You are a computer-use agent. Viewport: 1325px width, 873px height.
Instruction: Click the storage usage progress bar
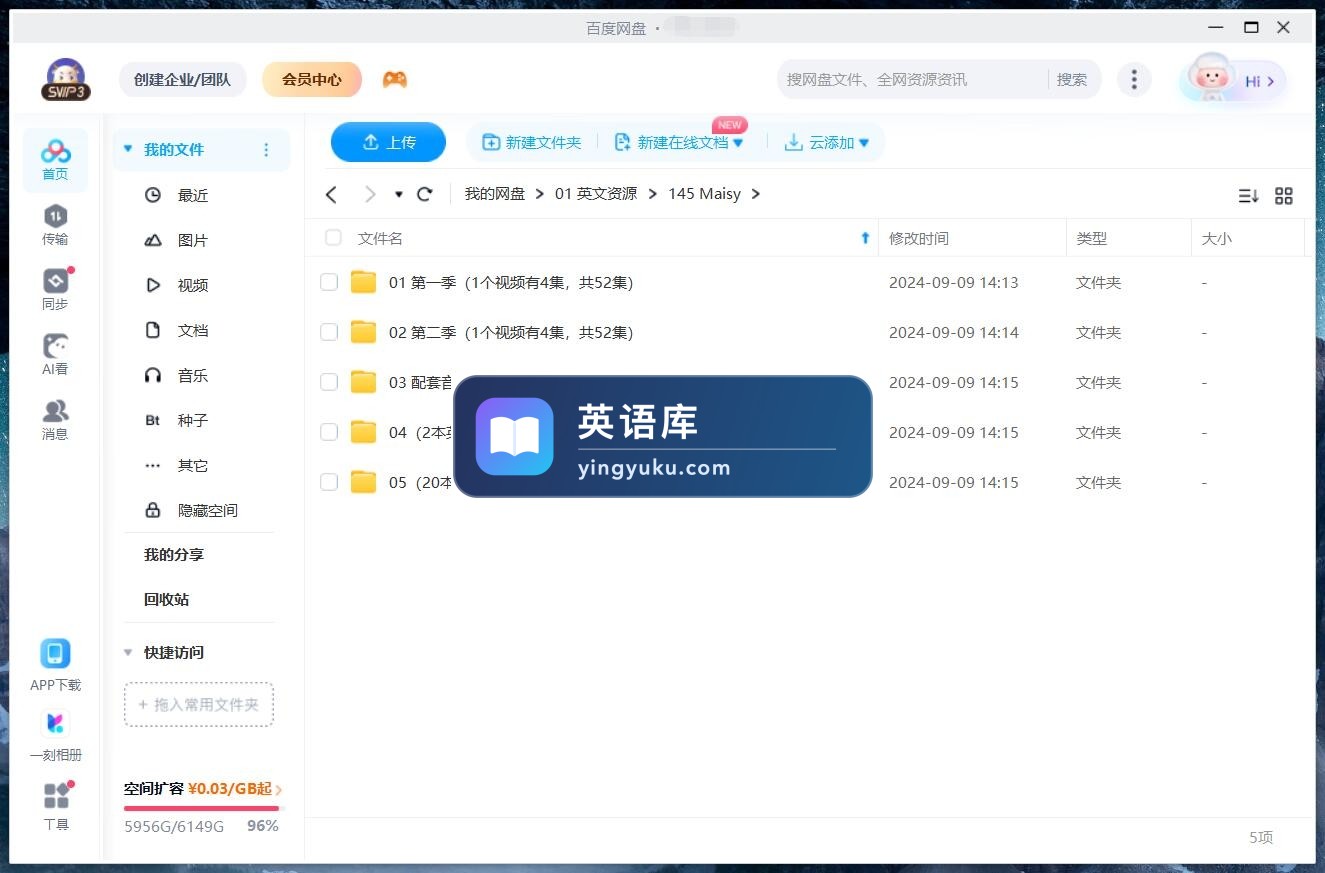pos(204,808)
